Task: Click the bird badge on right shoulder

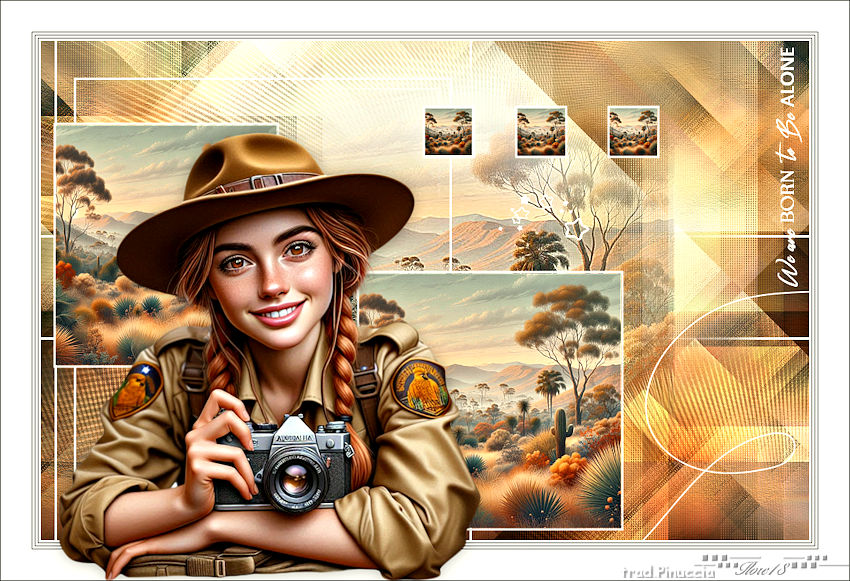Action: [421, 388]
